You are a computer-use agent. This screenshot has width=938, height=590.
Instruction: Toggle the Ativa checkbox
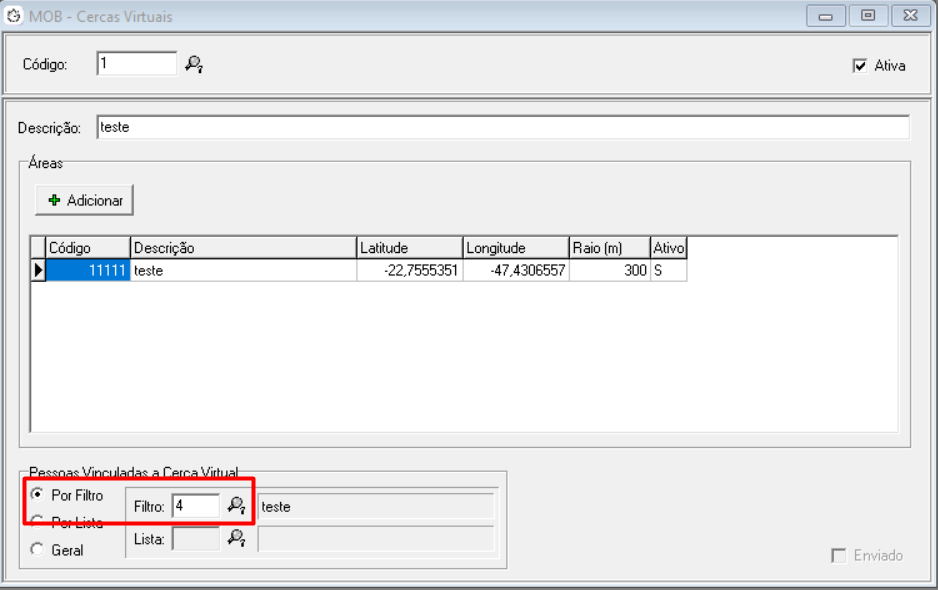860,66
